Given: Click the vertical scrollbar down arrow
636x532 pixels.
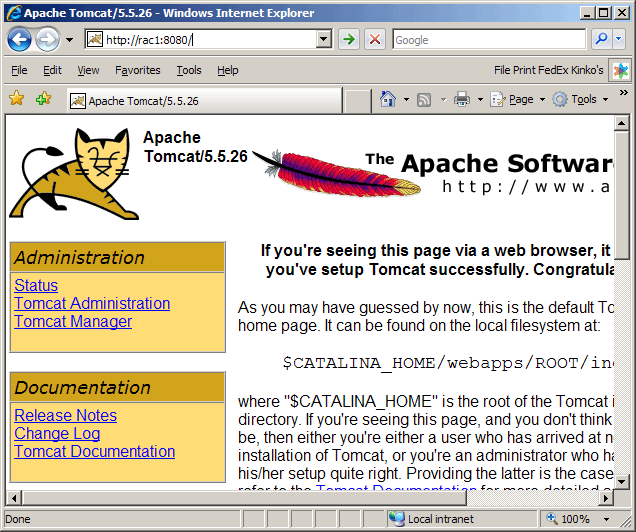Looking at the screenshot, I should pos(621,482).
